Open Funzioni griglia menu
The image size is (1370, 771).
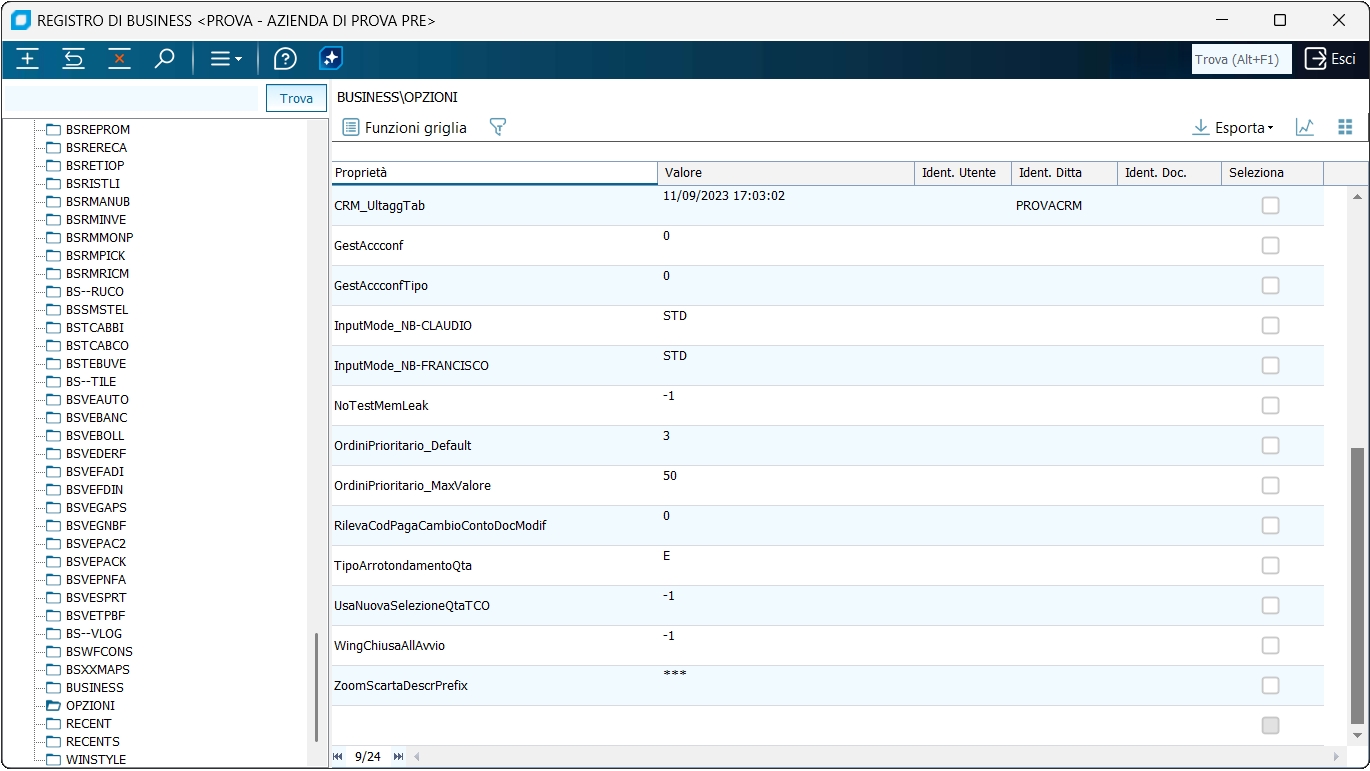pos(405,127)
